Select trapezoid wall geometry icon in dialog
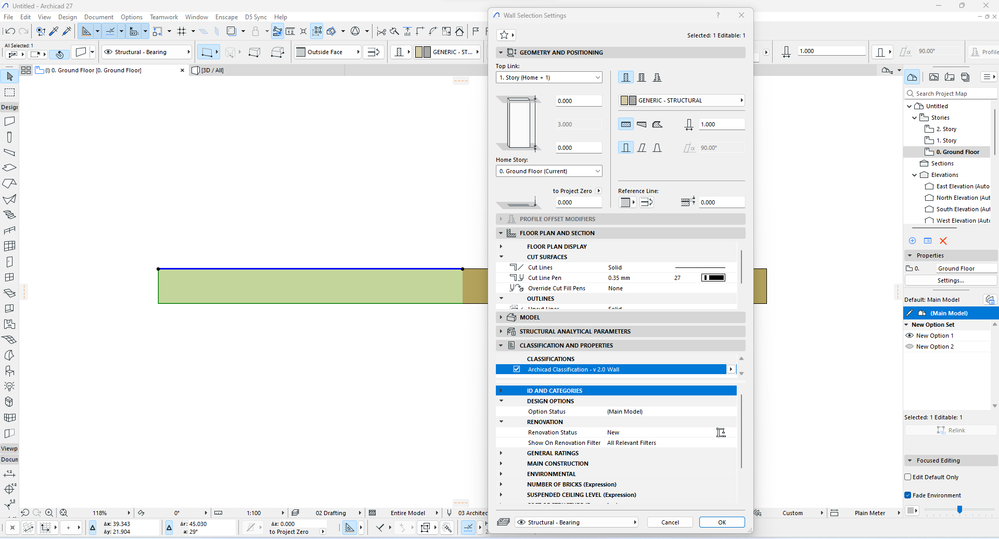The width and height of the screenshot is (999, 539). [642, 124]
